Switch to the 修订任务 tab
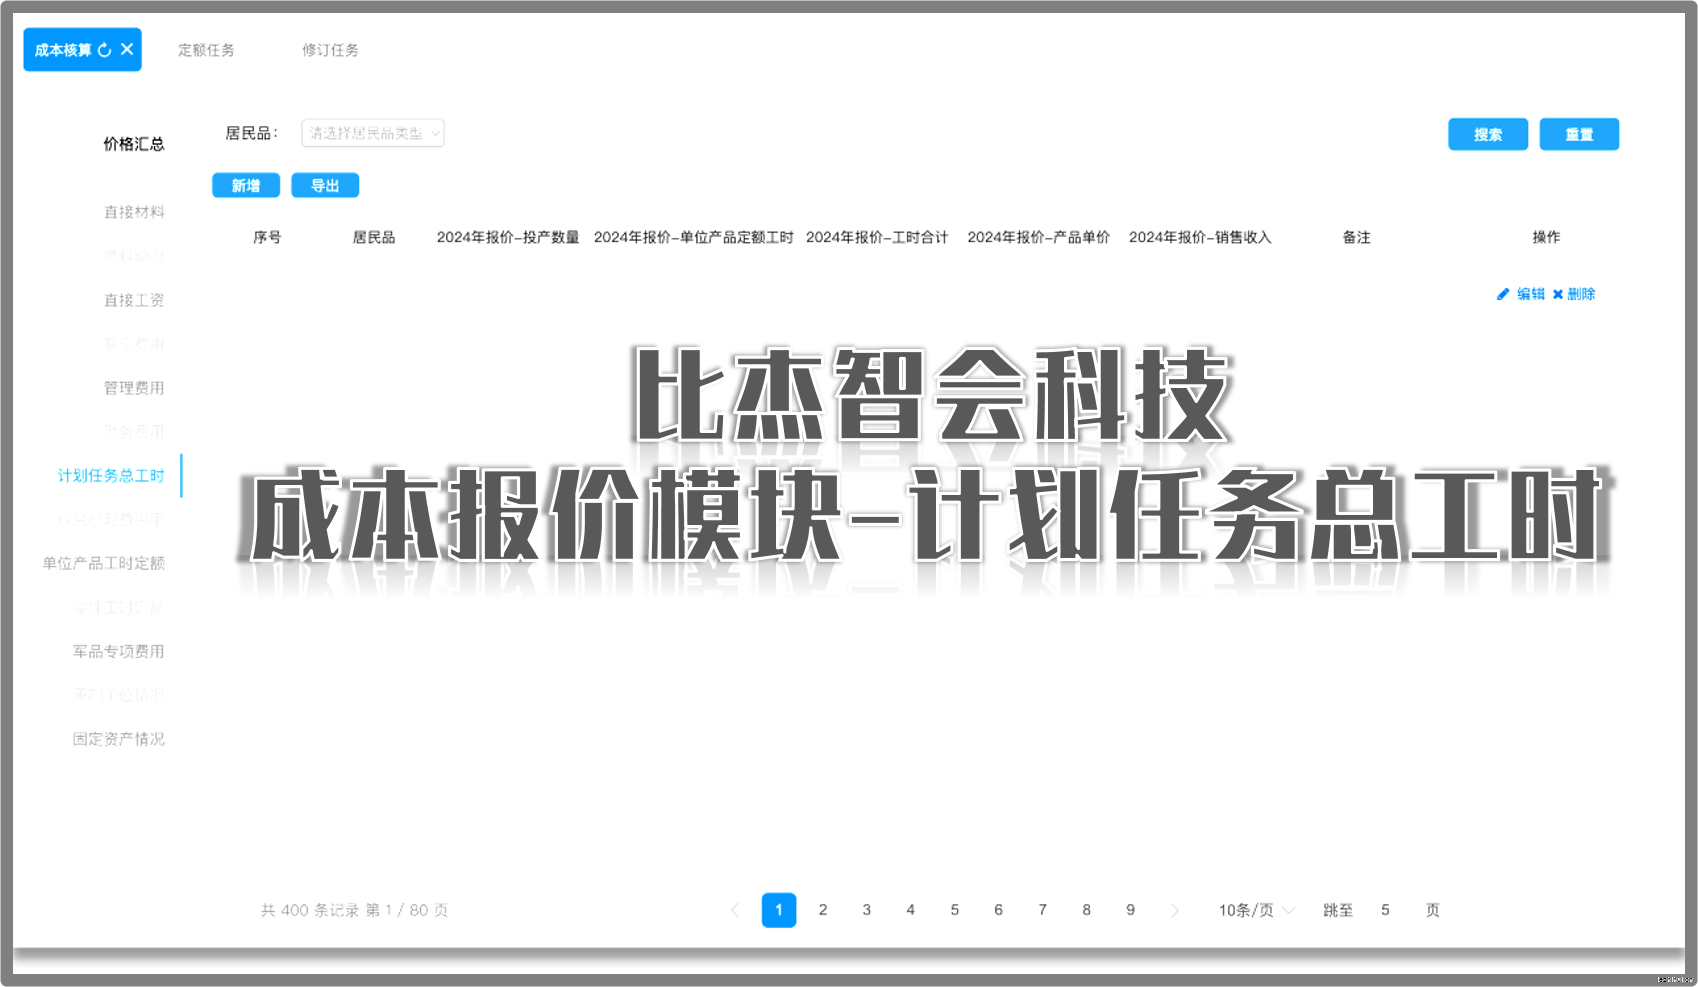 coord(330,50)
